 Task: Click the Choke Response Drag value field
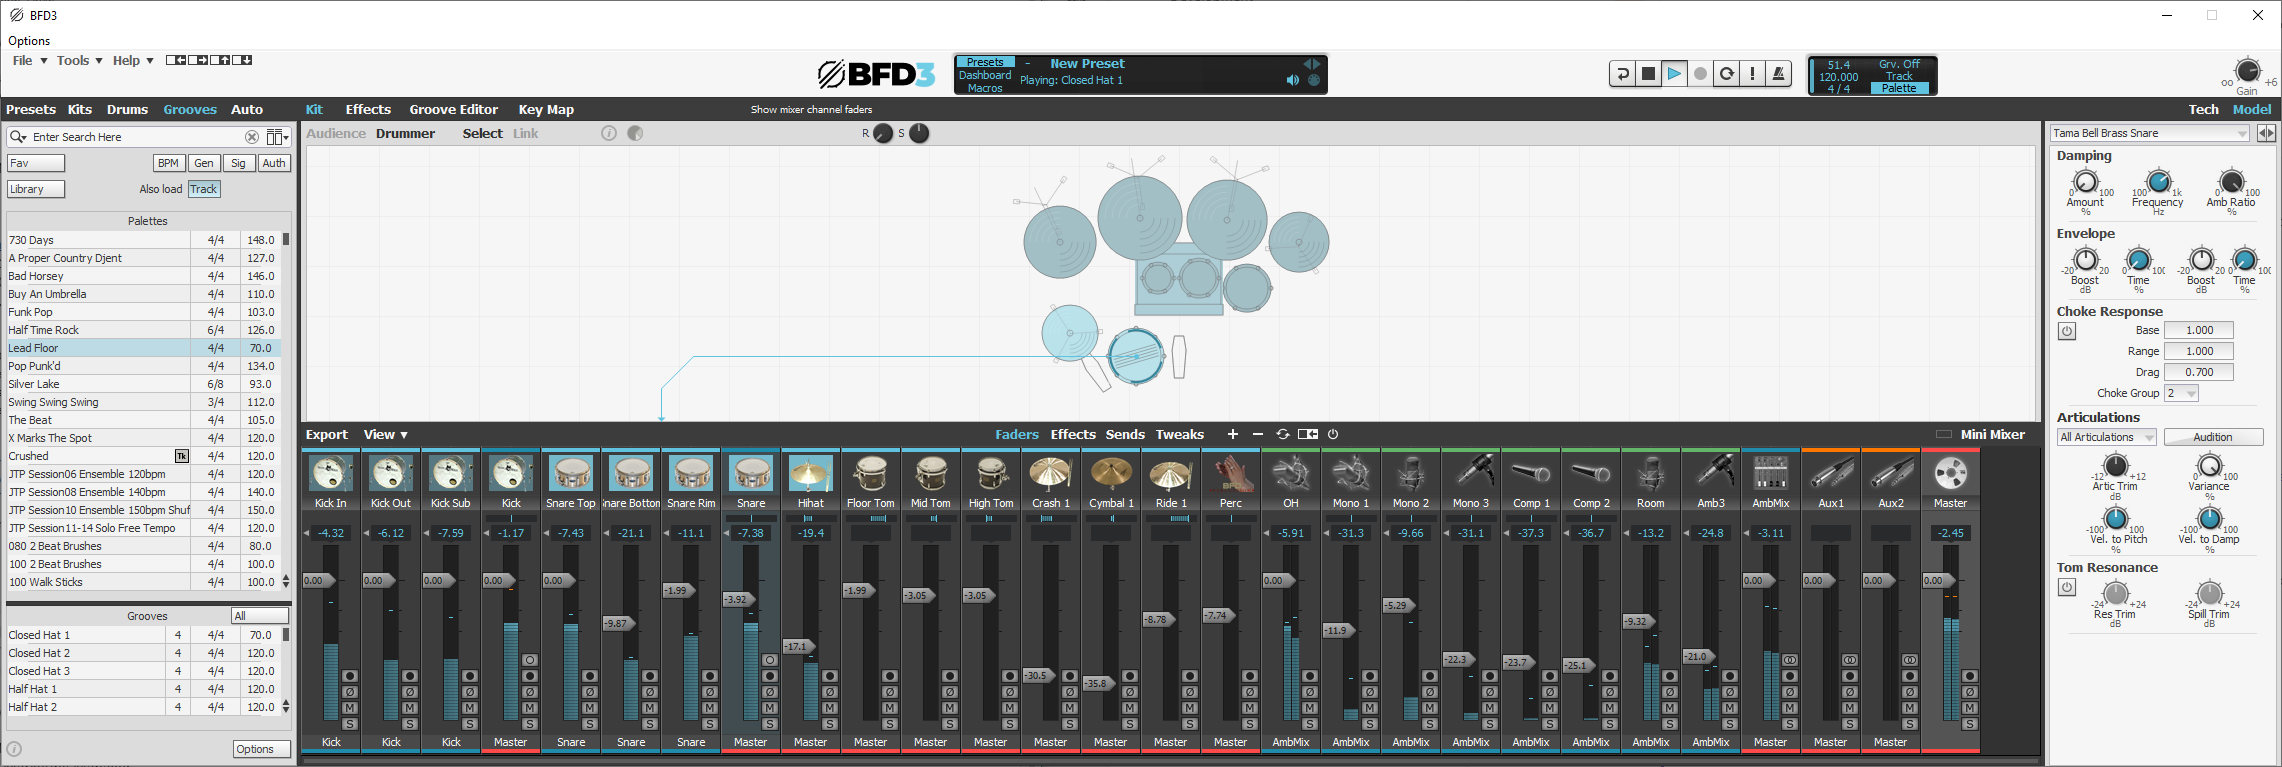tap(2198, 372)
